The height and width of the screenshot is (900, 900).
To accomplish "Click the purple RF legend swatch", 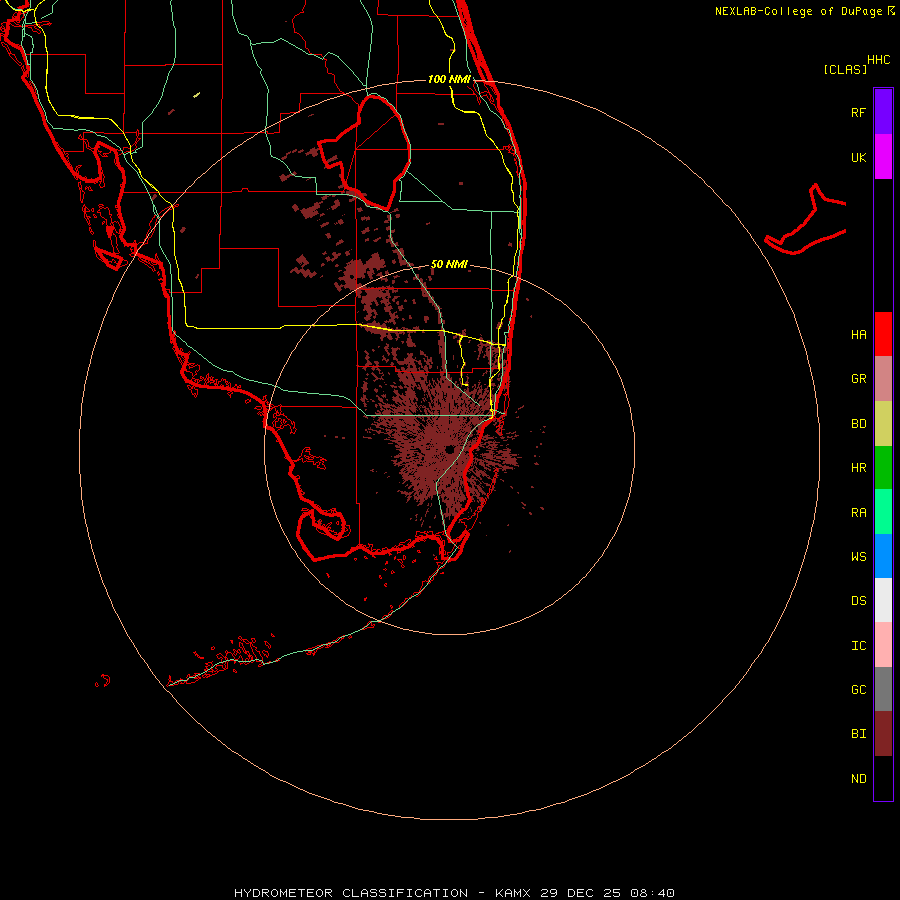I will tap(883, 112).
